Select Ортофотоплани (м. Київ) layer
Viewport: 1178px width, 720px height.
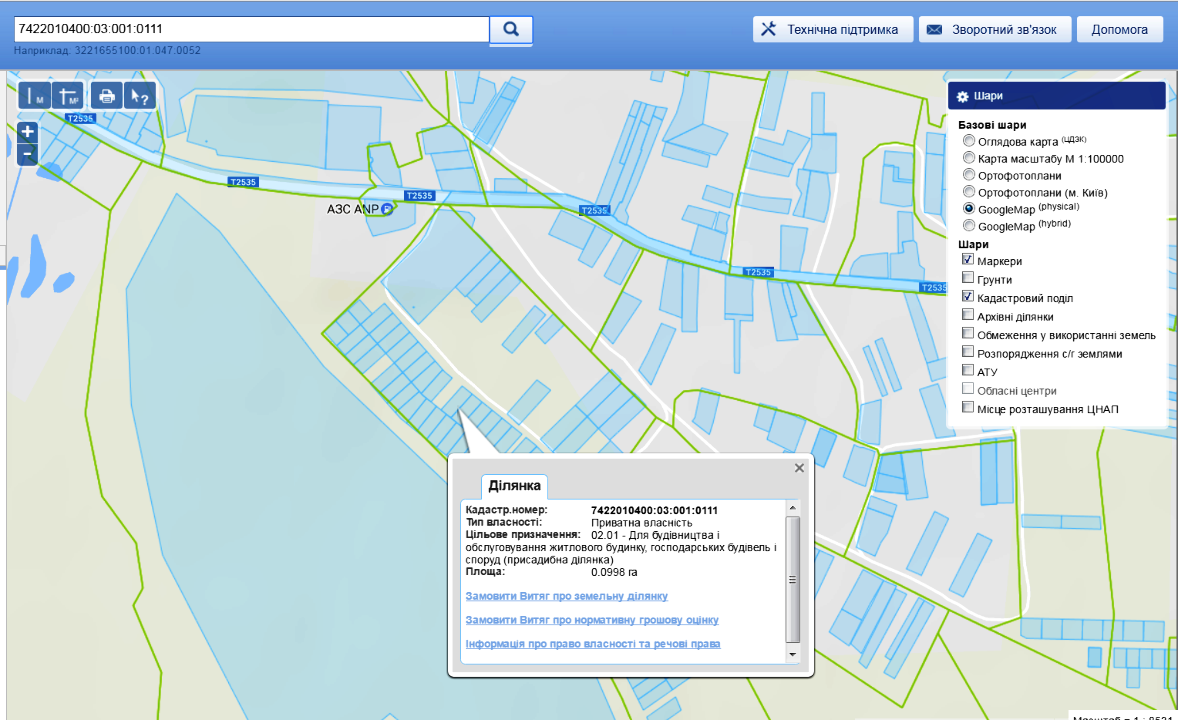tap(969, 192)
